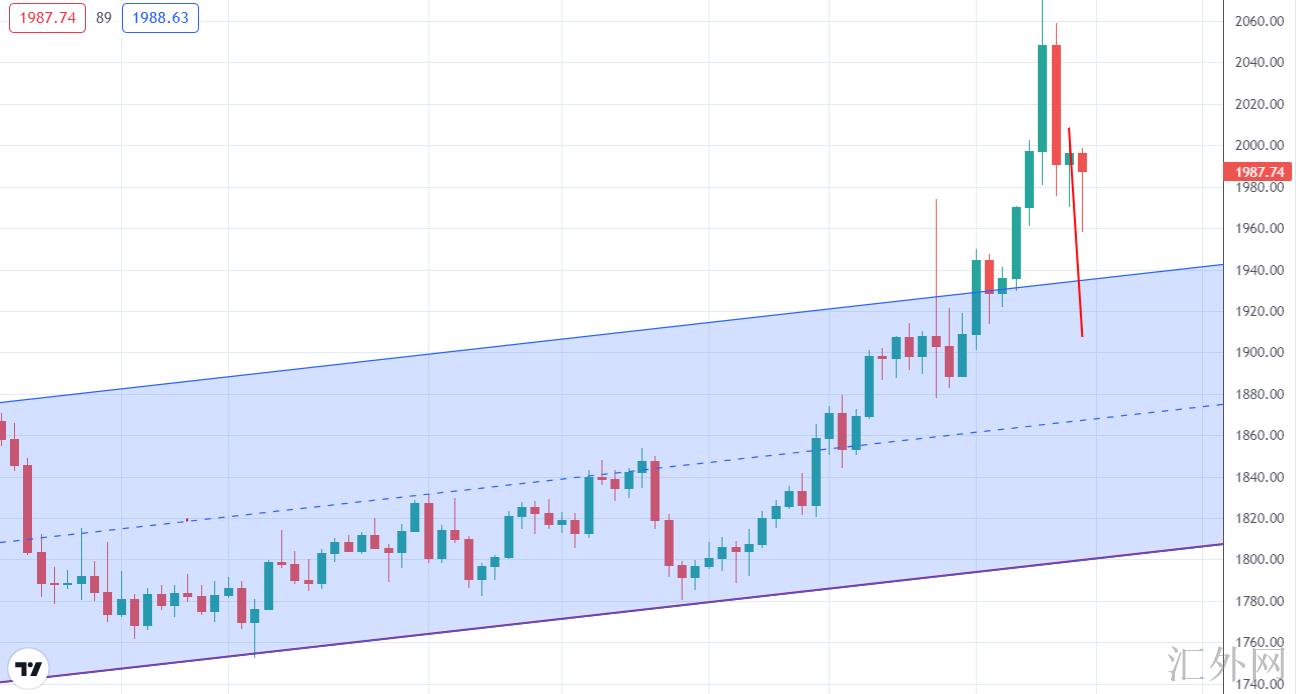This screenshot has height=694, width=1296.
Task: Click the large red candle after the peak
Action: 1056,105
